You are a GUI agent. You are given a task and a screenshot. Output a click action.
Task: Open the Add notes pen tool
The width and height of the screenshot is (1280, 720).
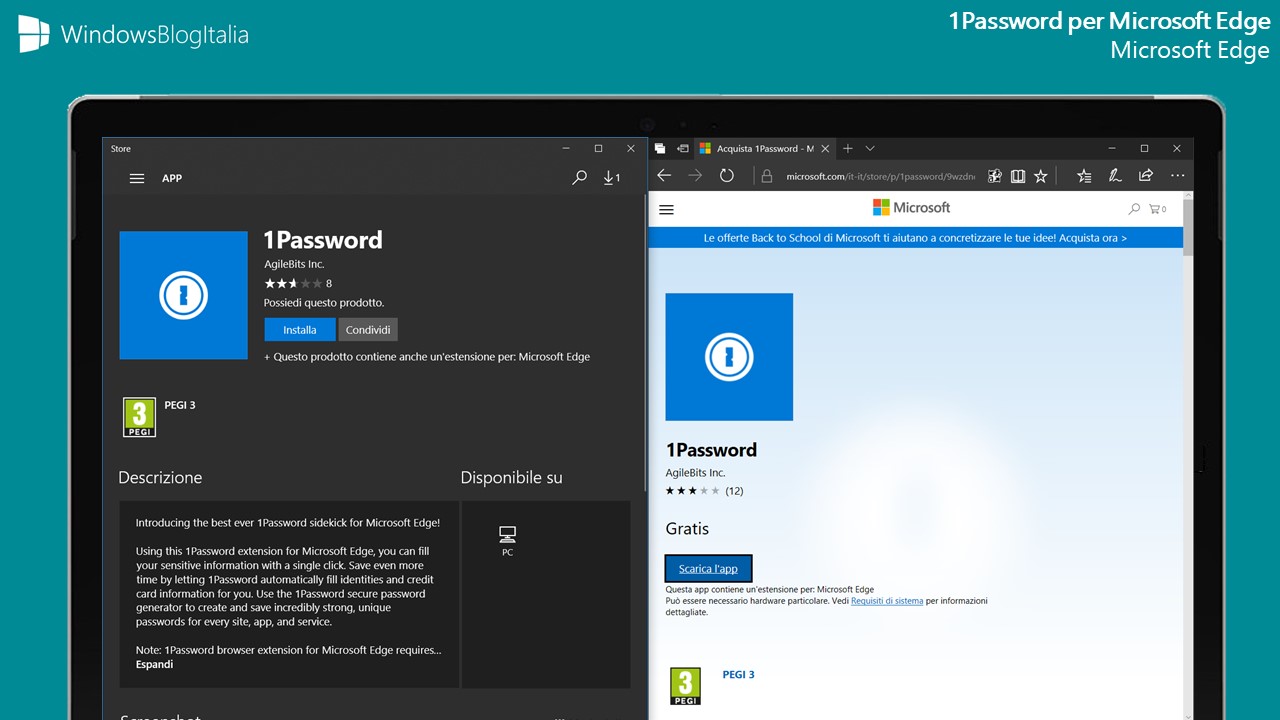1115,176
